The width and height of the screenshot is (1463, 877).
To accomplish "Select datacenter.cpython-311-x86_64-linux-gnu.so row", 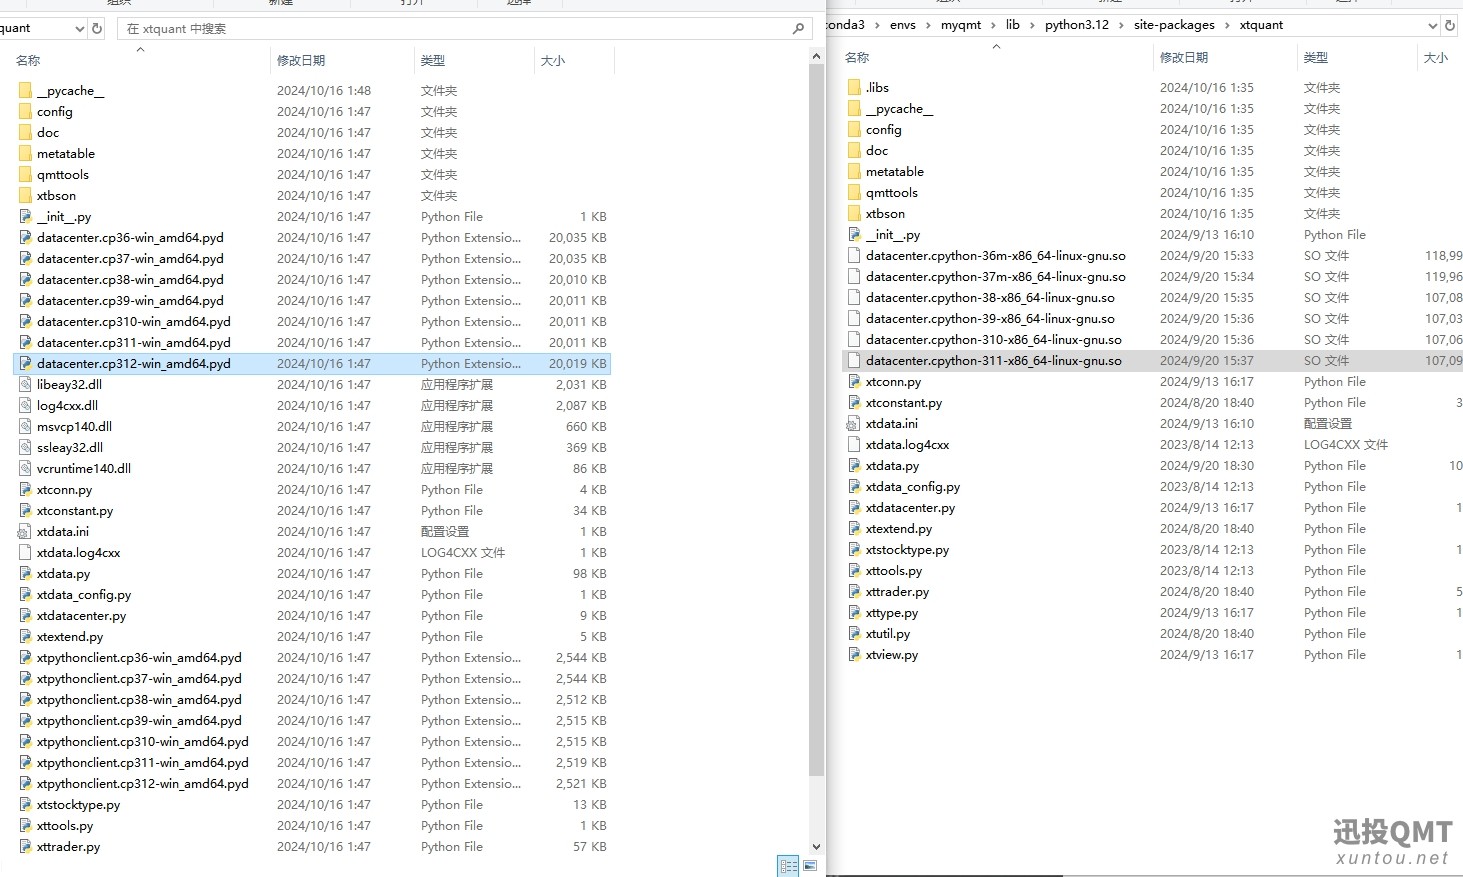I will (1152, 360).
